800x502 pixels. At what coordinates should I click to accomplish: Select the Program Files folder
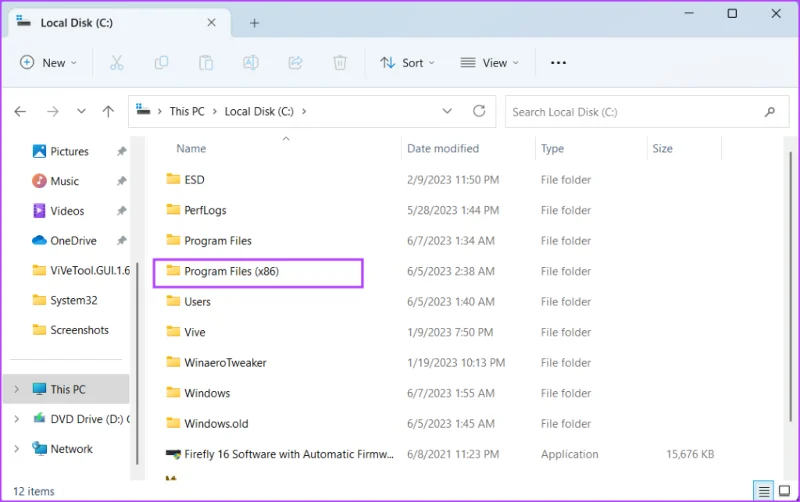click(x=209, y=241)
